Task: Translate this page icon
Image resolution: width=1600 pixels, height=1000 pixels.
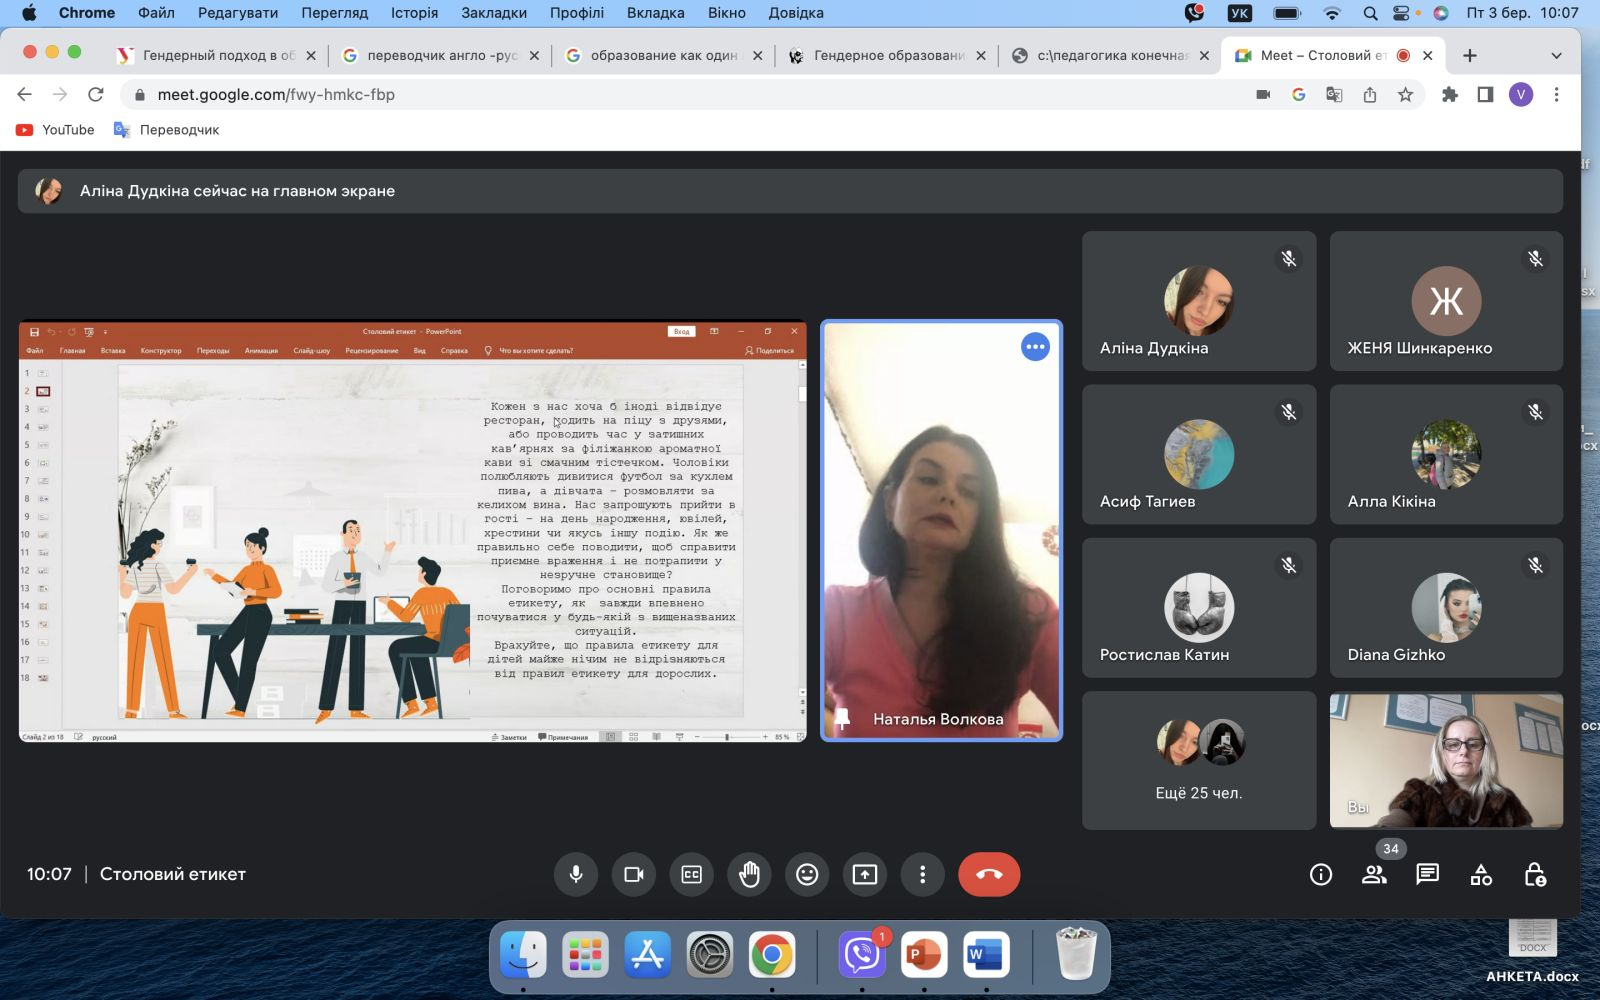Action: pyautogui.click(x=1334, y=94)
